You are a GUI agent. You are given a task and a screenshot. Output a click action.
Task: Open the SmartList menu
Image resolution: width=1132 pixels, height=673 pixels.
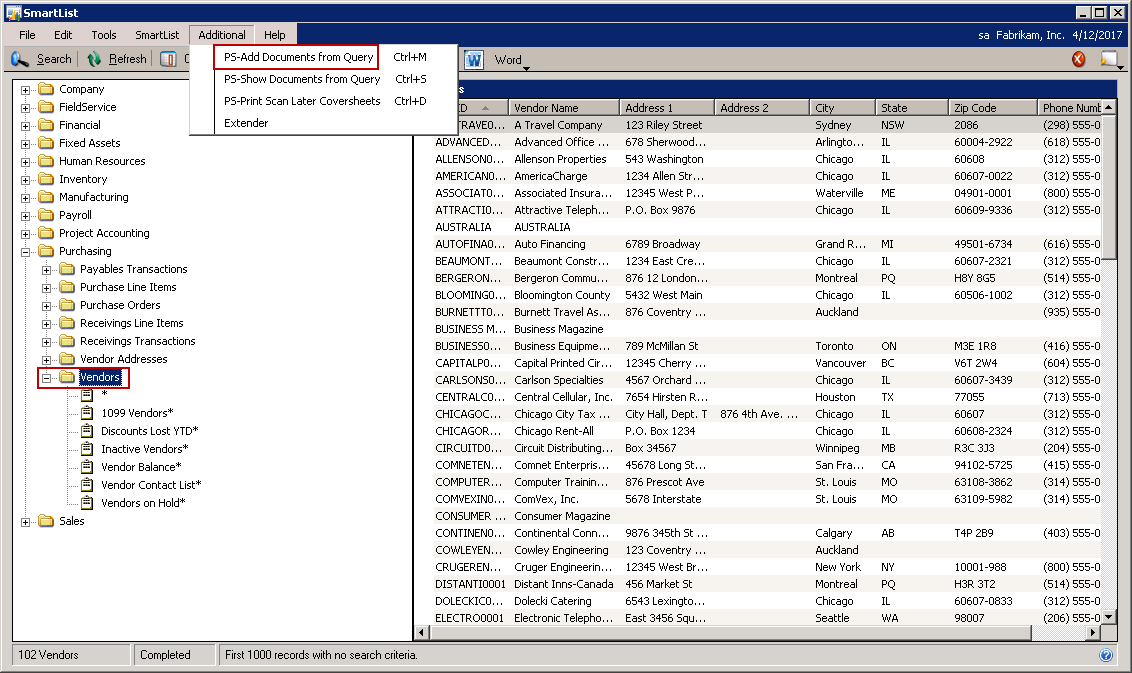157,35
